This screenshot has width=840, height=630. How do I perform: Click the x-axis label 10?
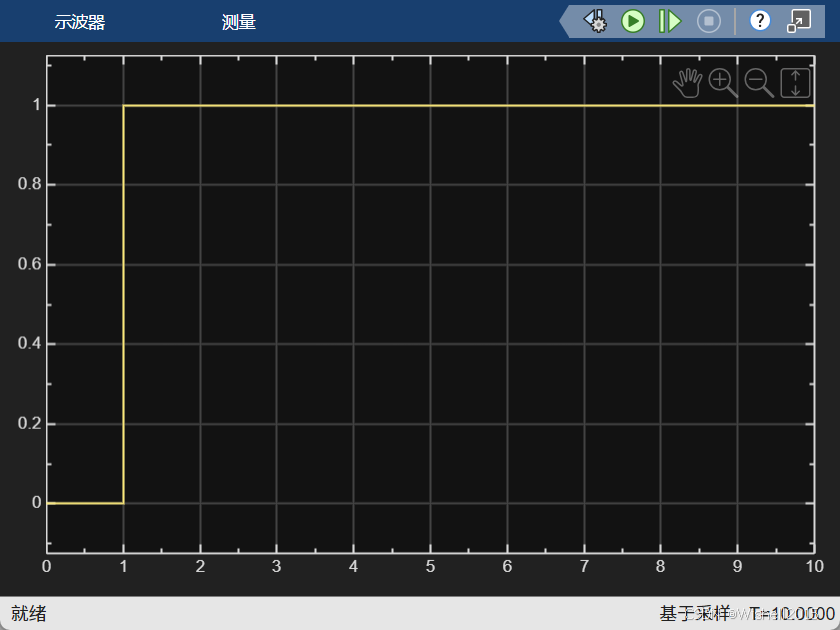(x=814, y=567)
